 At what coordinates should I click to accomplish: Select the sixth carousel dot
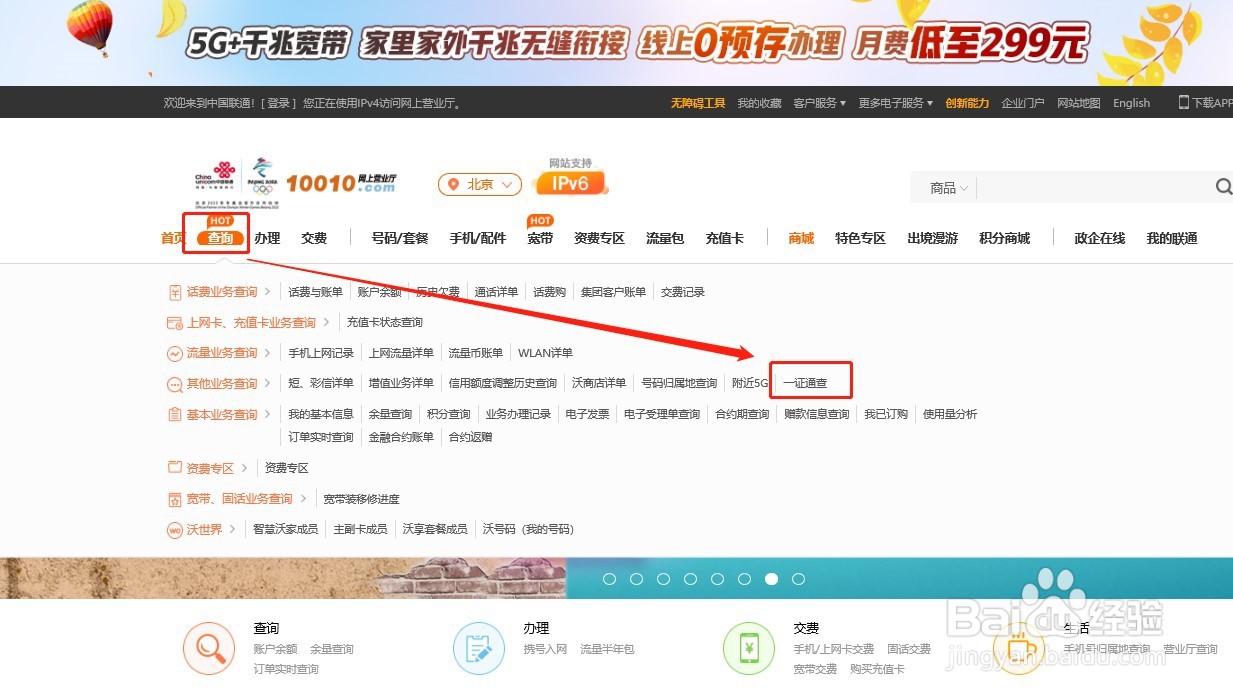(744, 579)
